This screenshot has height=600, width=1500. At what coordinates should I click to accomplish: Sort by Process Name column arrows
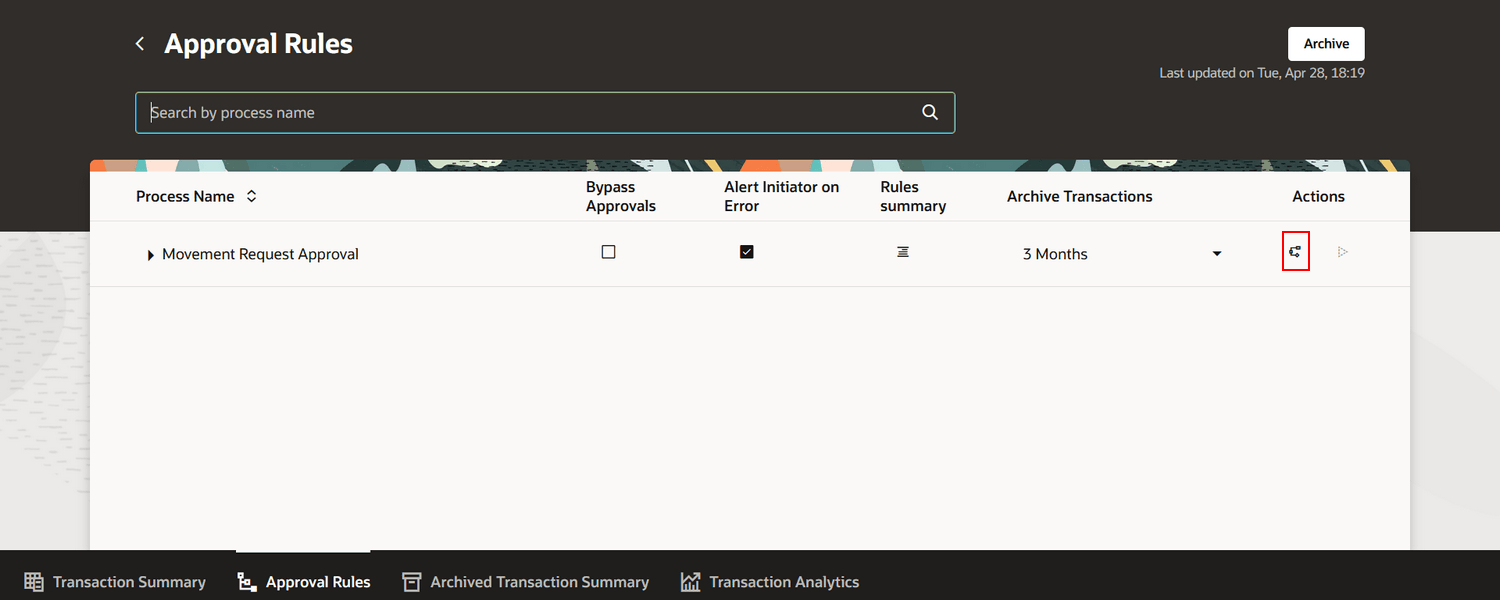[252, 197]
